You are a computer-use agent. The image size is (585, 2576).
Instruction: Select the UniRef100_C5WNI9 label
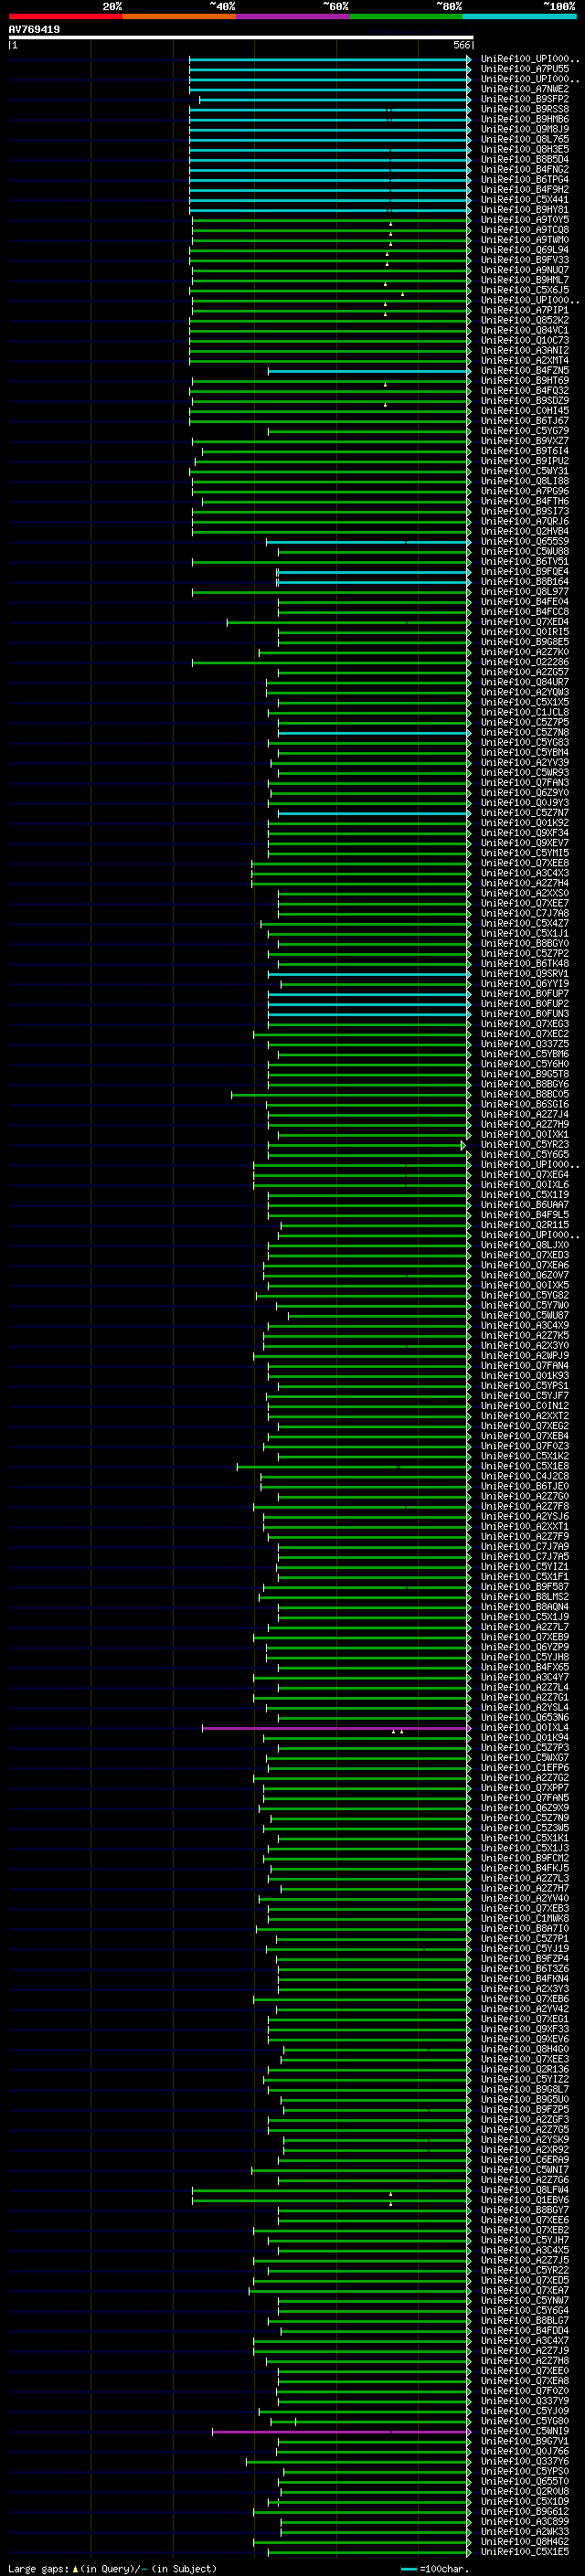tap(525, 2432)
